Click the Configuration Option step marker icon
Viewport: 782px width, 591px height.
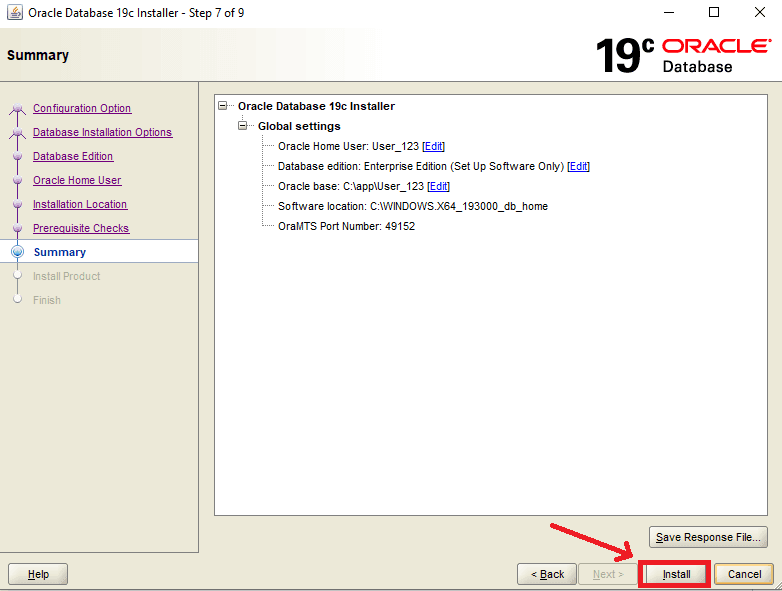pyautogui.click(x=17, y=108)
